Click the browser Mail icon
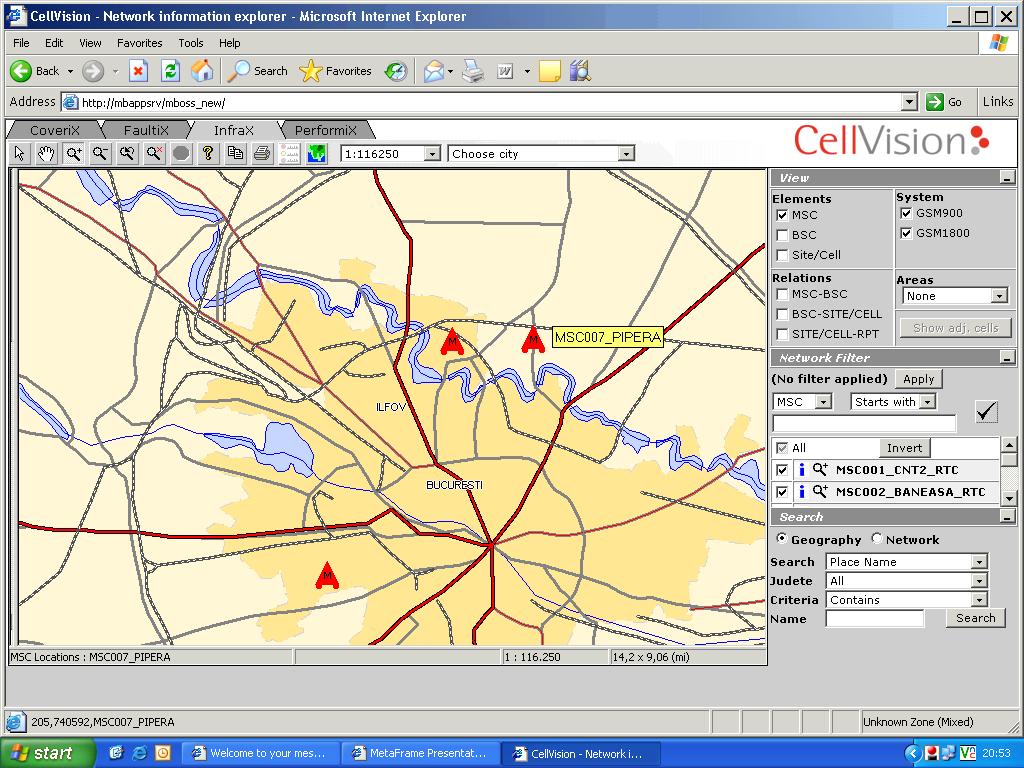Screen dimensions: 1024x768 pos(434,71)
